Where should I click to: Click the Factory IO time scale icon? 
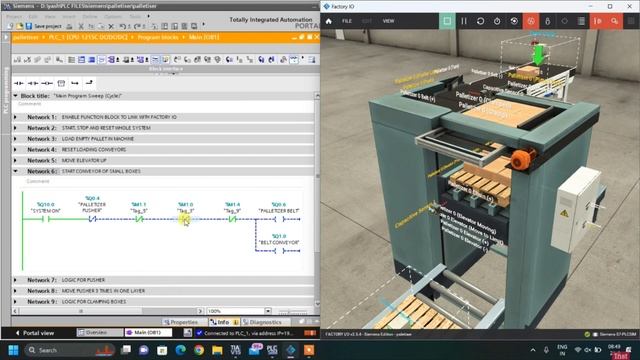497,21
